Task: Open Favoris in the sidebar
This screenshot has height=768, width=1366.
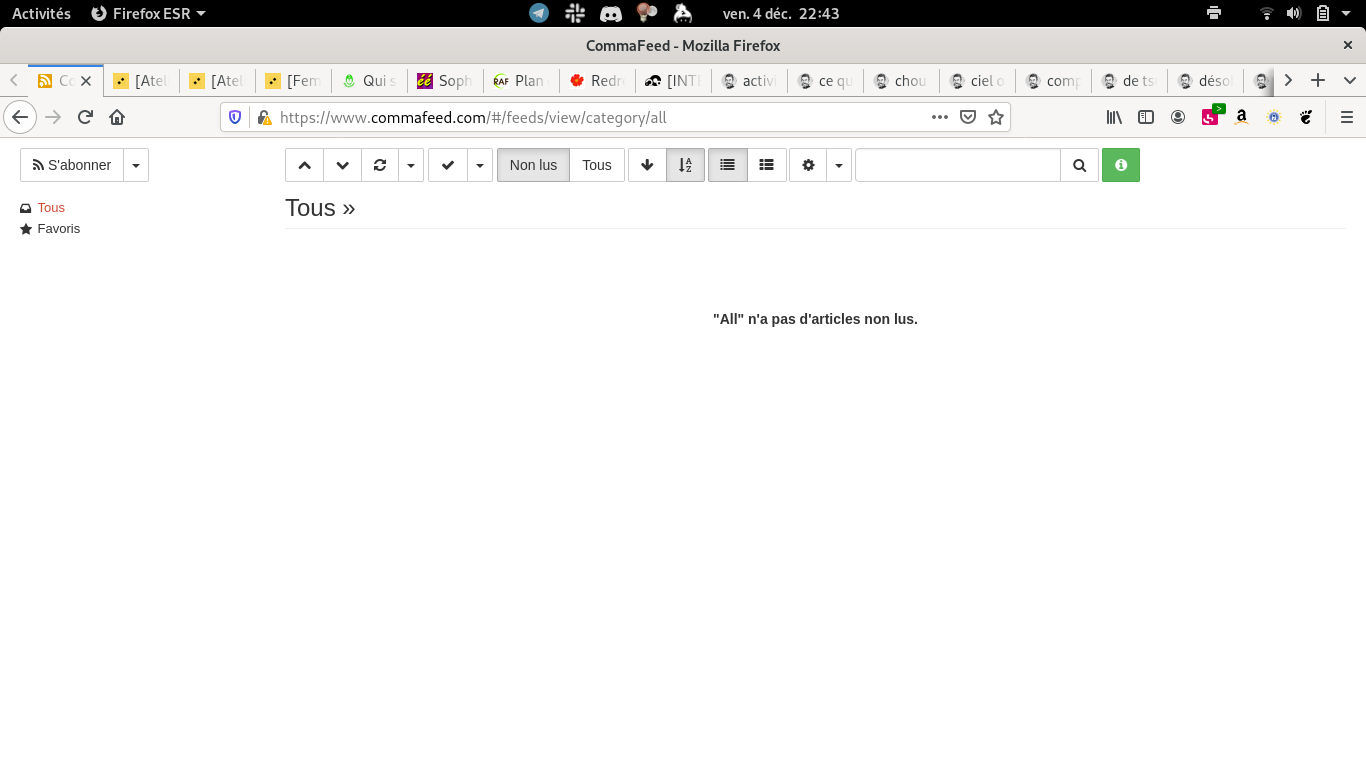Action: [x=58, y=229]
